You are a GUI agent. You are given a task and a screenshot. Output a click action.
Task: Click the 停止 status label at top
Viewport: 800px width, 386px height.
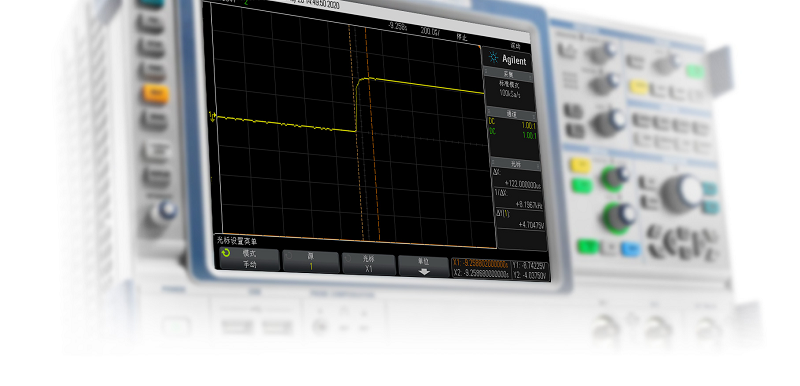point(461,37)
